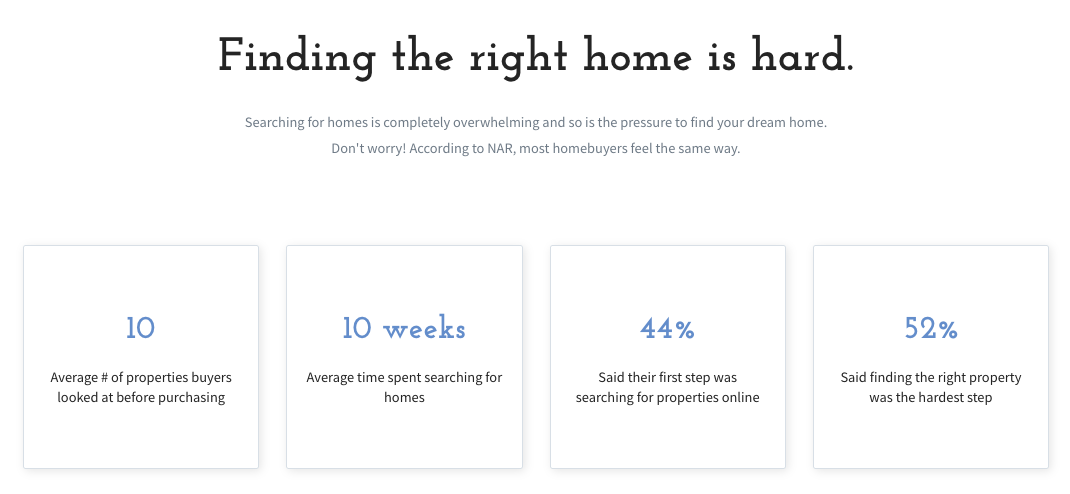
Task: Select the 'Searching for homes is completely overwhelming' sentence
Action: (x=536, y=124)
